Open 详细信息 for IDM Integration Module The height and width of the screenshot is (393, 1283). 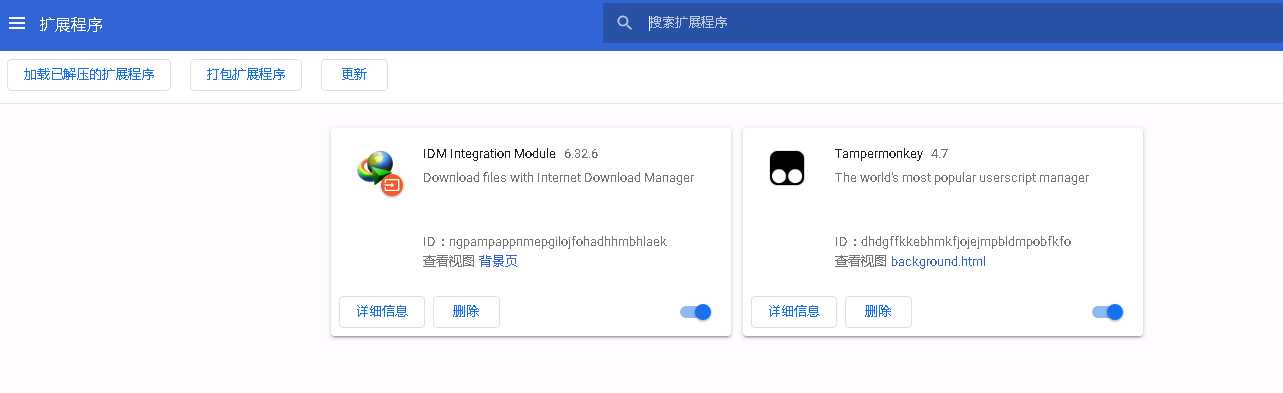pyautogui.click(x=382, y=312)
